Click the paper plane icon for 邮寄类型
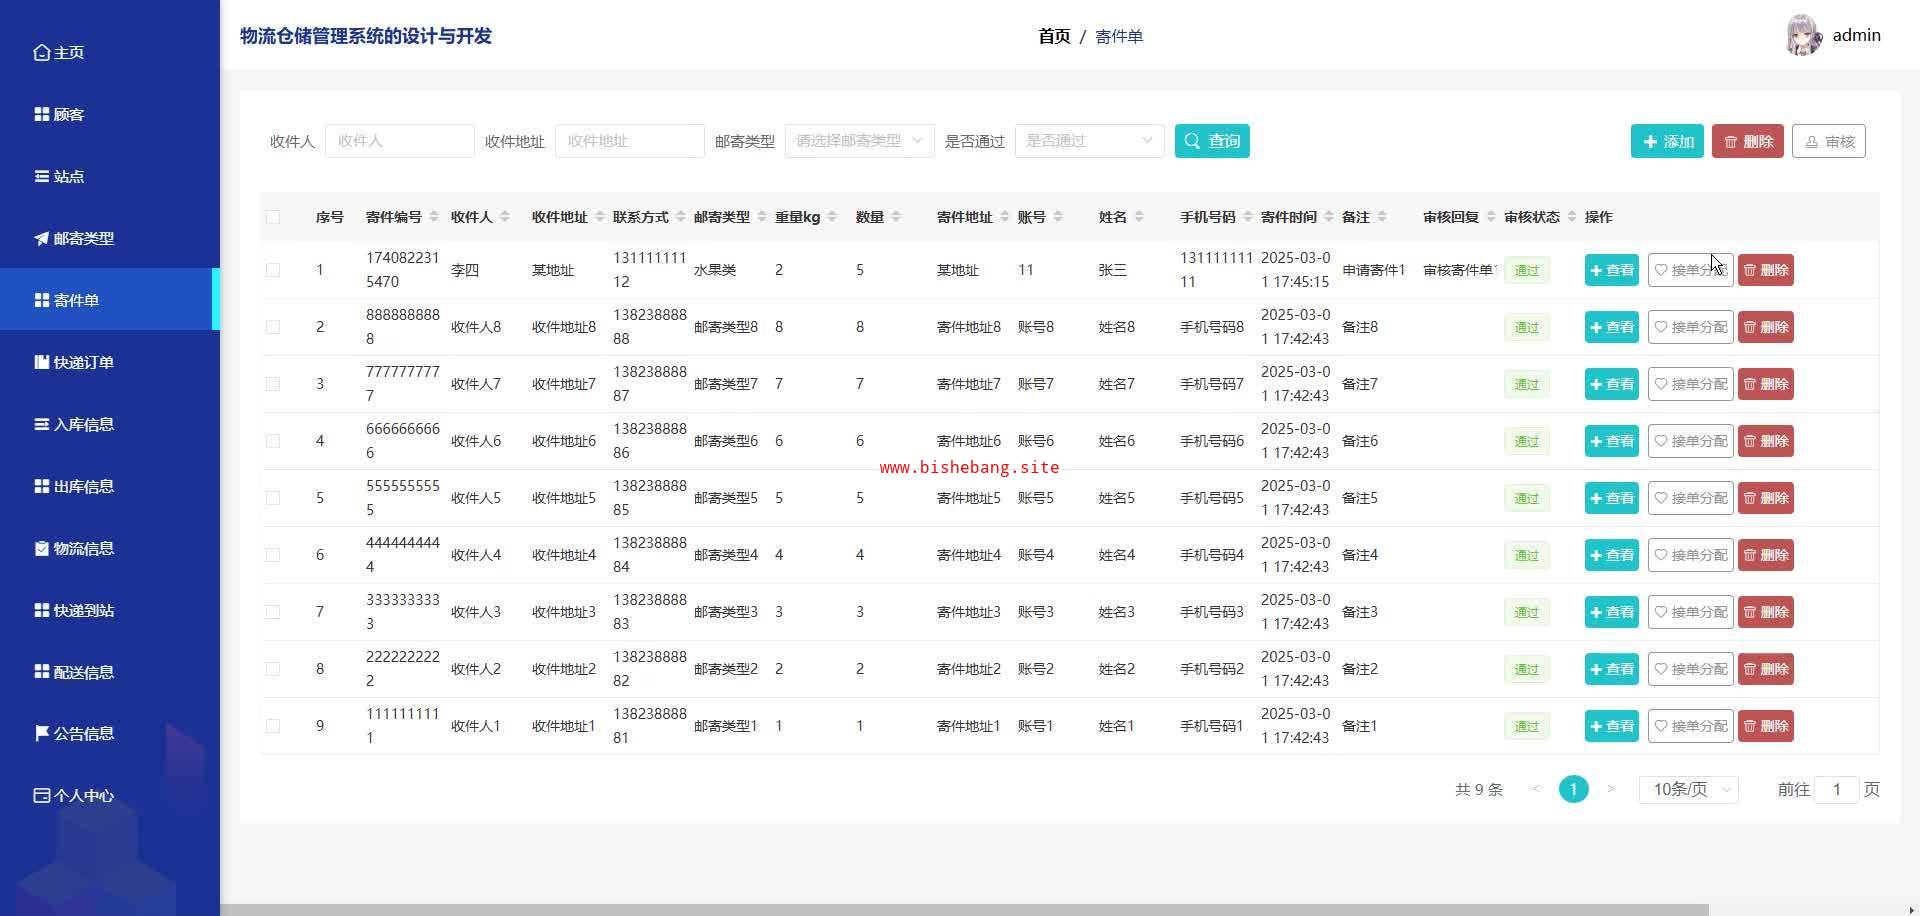This screenshot has width=1920, height=916. (41, 239)
